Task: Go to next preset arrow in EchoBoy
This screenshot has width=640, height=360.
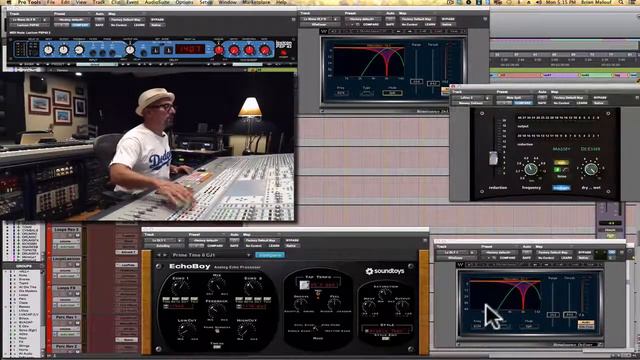Action: click(x=165, y=255)
